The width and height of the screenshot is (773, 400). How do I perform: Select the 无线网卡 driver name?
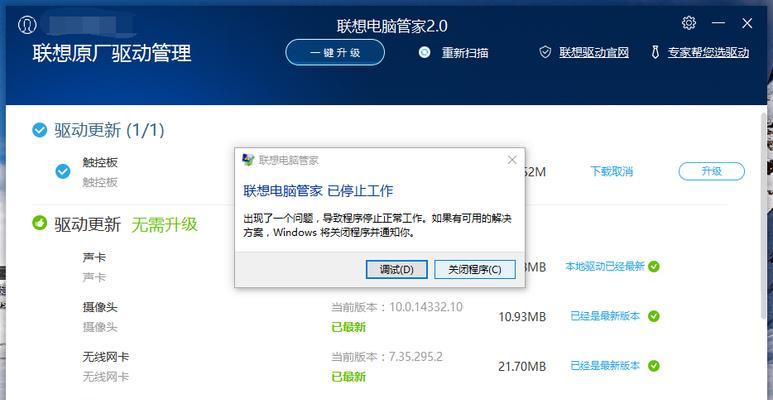click(x=105, y=356)
